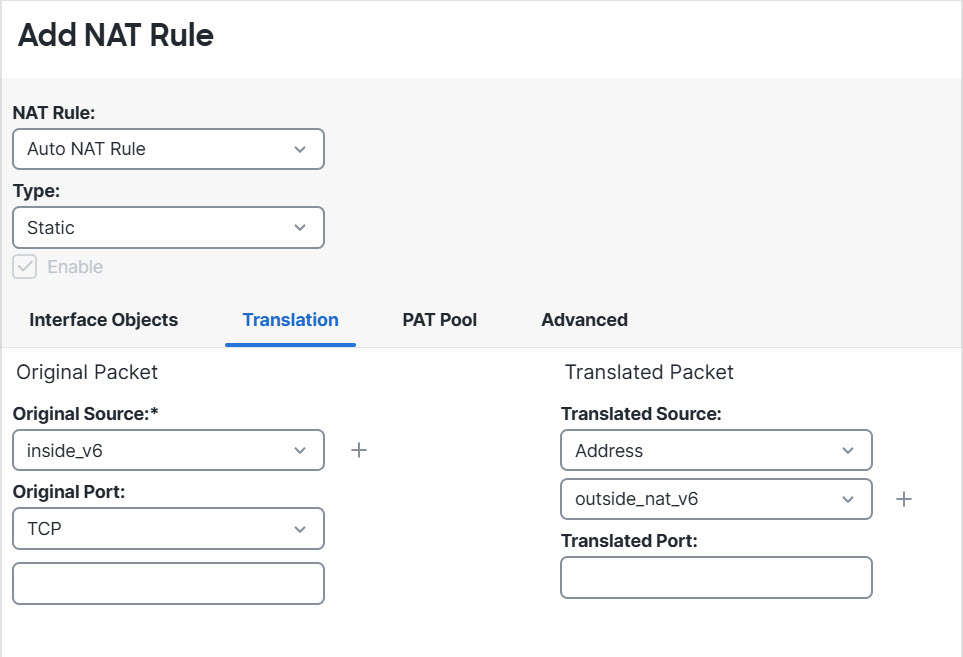Open the Advanced tab
The width and height of the screenshot is (963, 657).
[x=584, y=320]
